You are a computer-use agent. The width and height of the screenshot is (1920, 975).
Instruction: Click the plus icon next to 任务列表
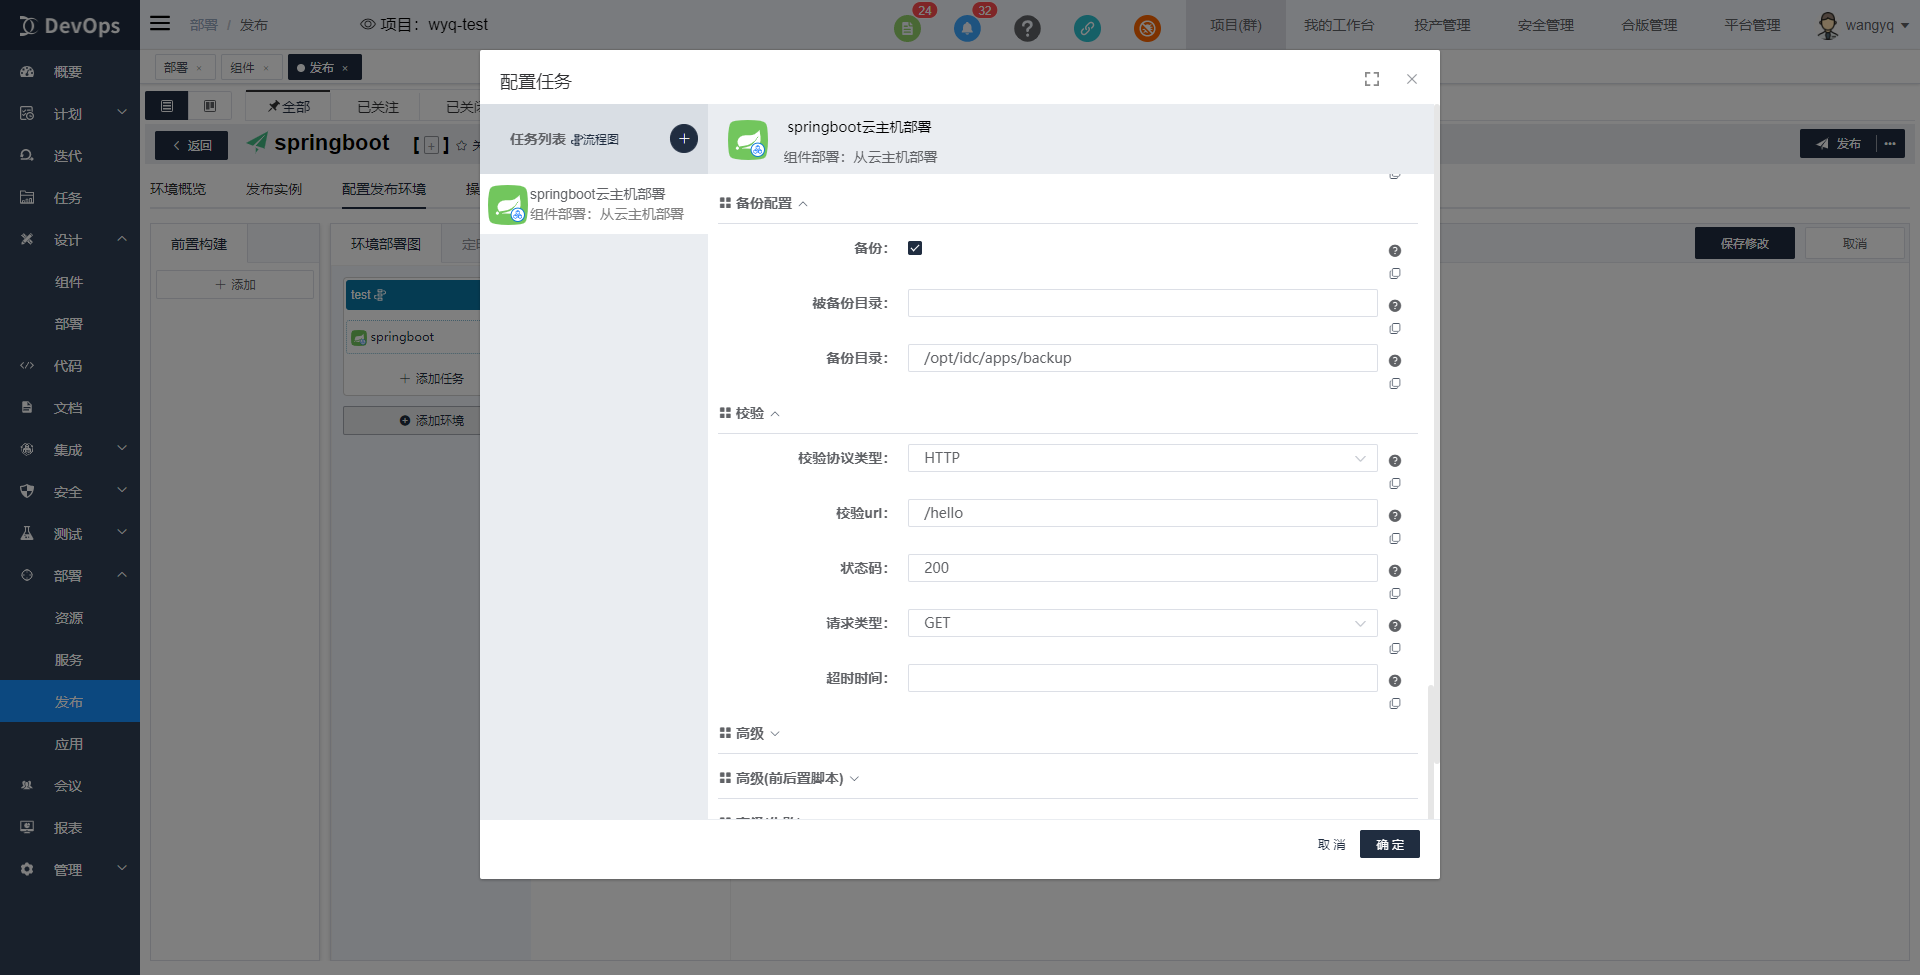click(x=683, y=138)
